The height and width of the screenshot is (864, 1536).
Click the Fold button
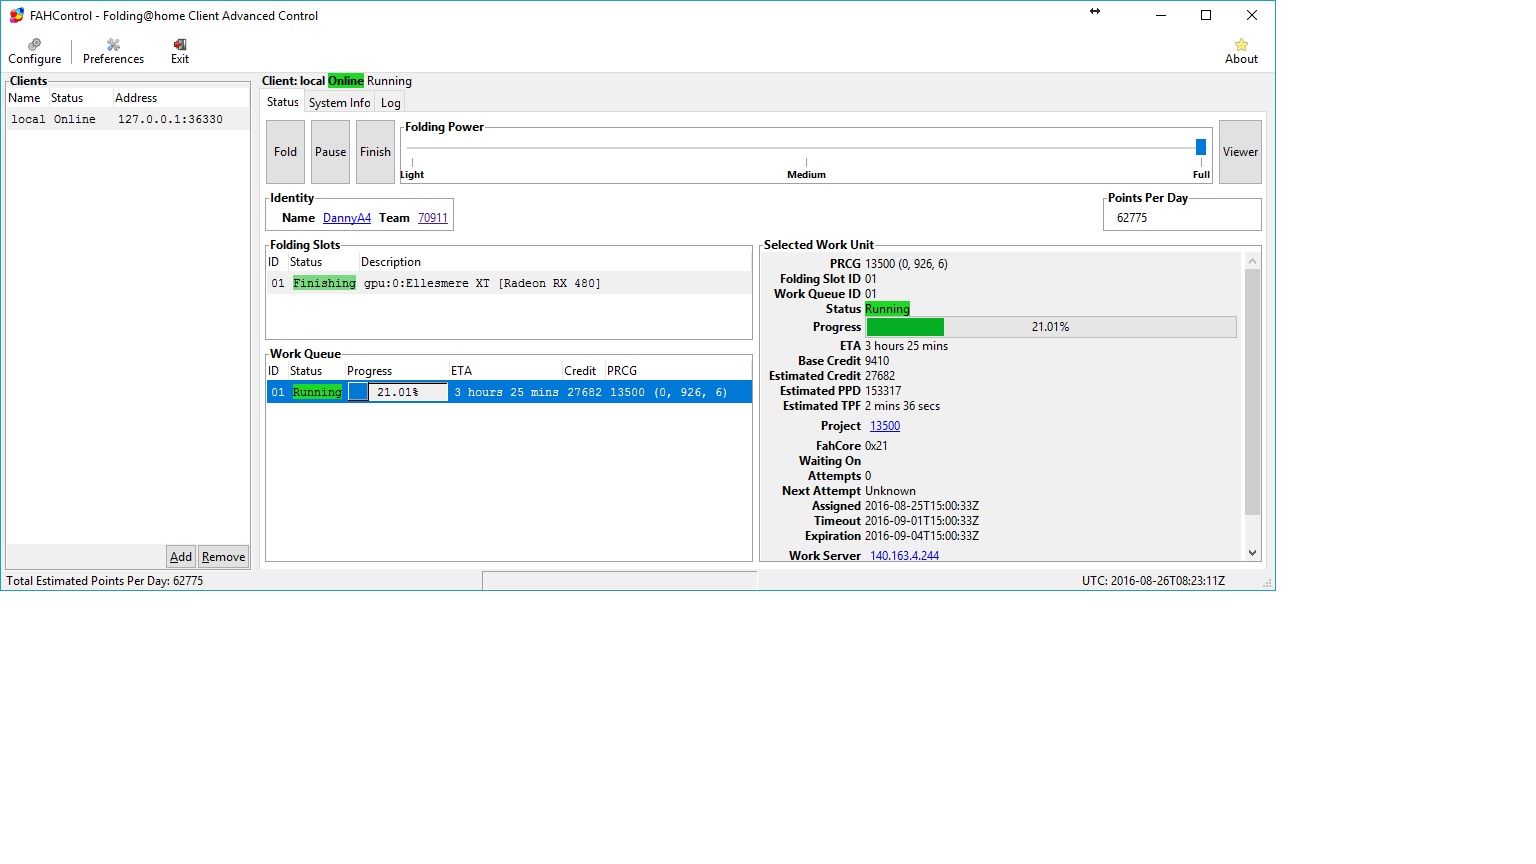tap(285, 152)
